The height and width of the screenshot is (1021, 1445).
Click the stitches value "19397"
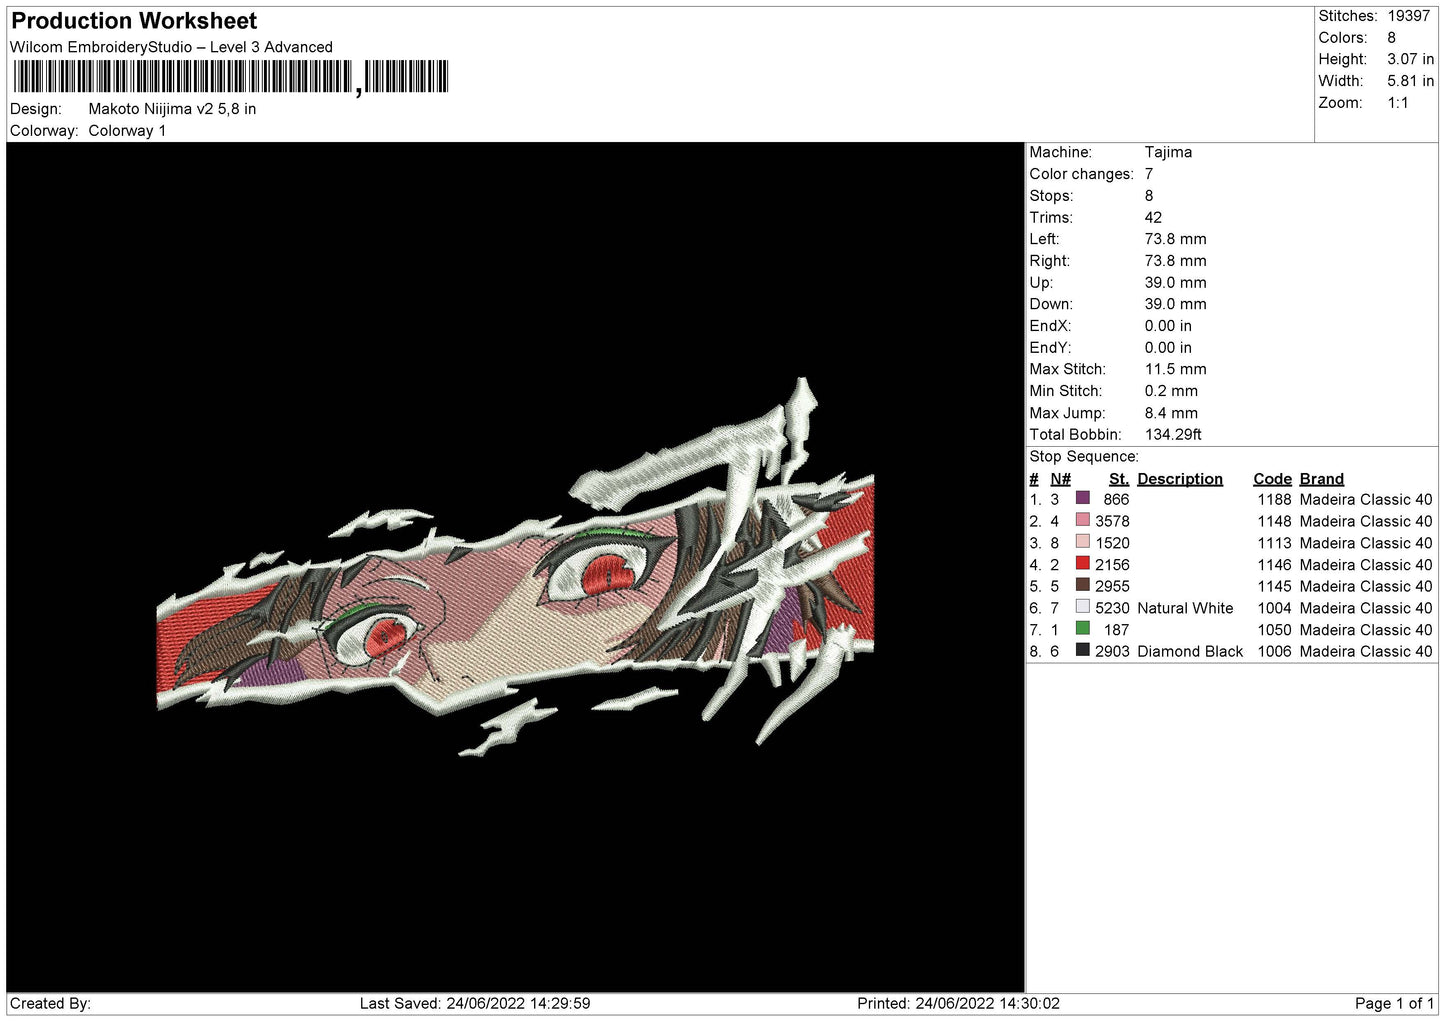1408,16
